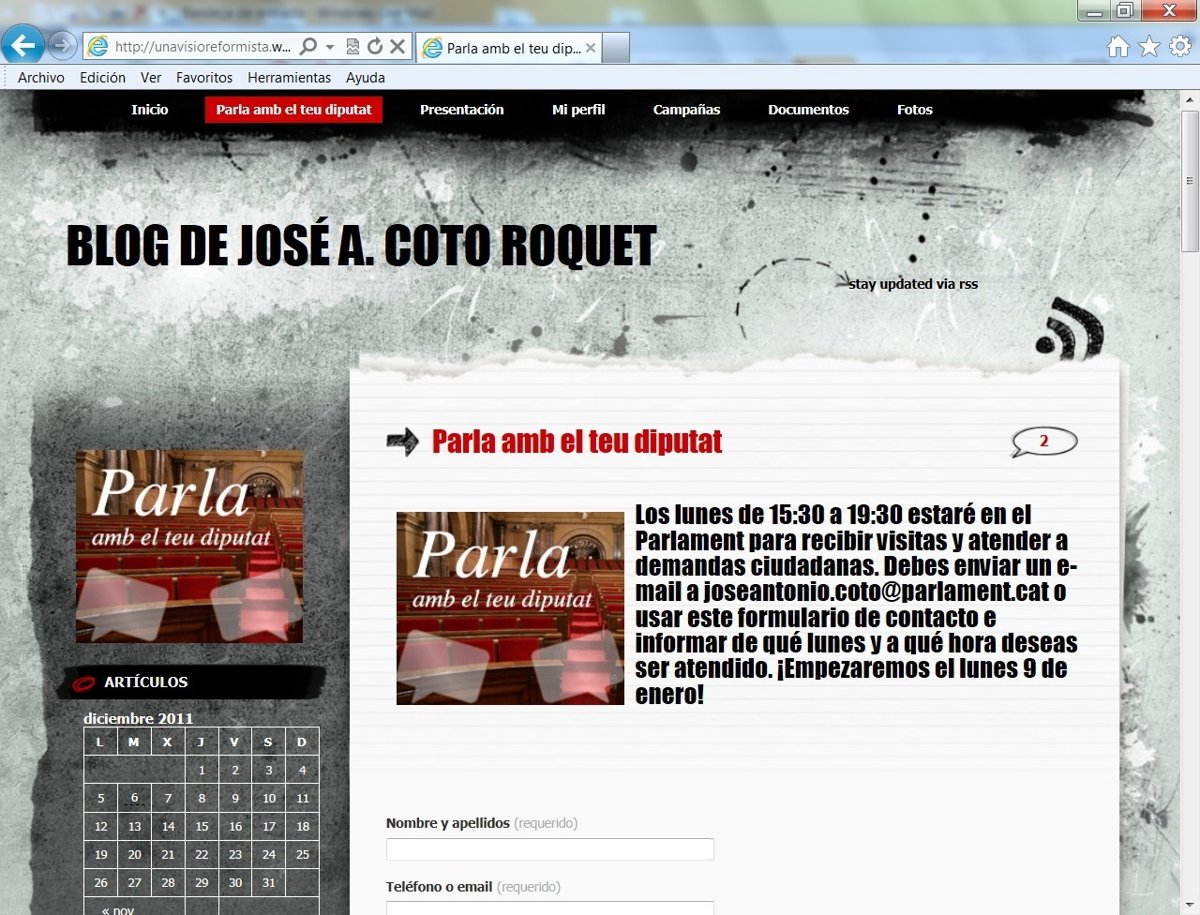Open the Herramientas menu
Screen dimensions: 1200x915
tap(289, 78)
